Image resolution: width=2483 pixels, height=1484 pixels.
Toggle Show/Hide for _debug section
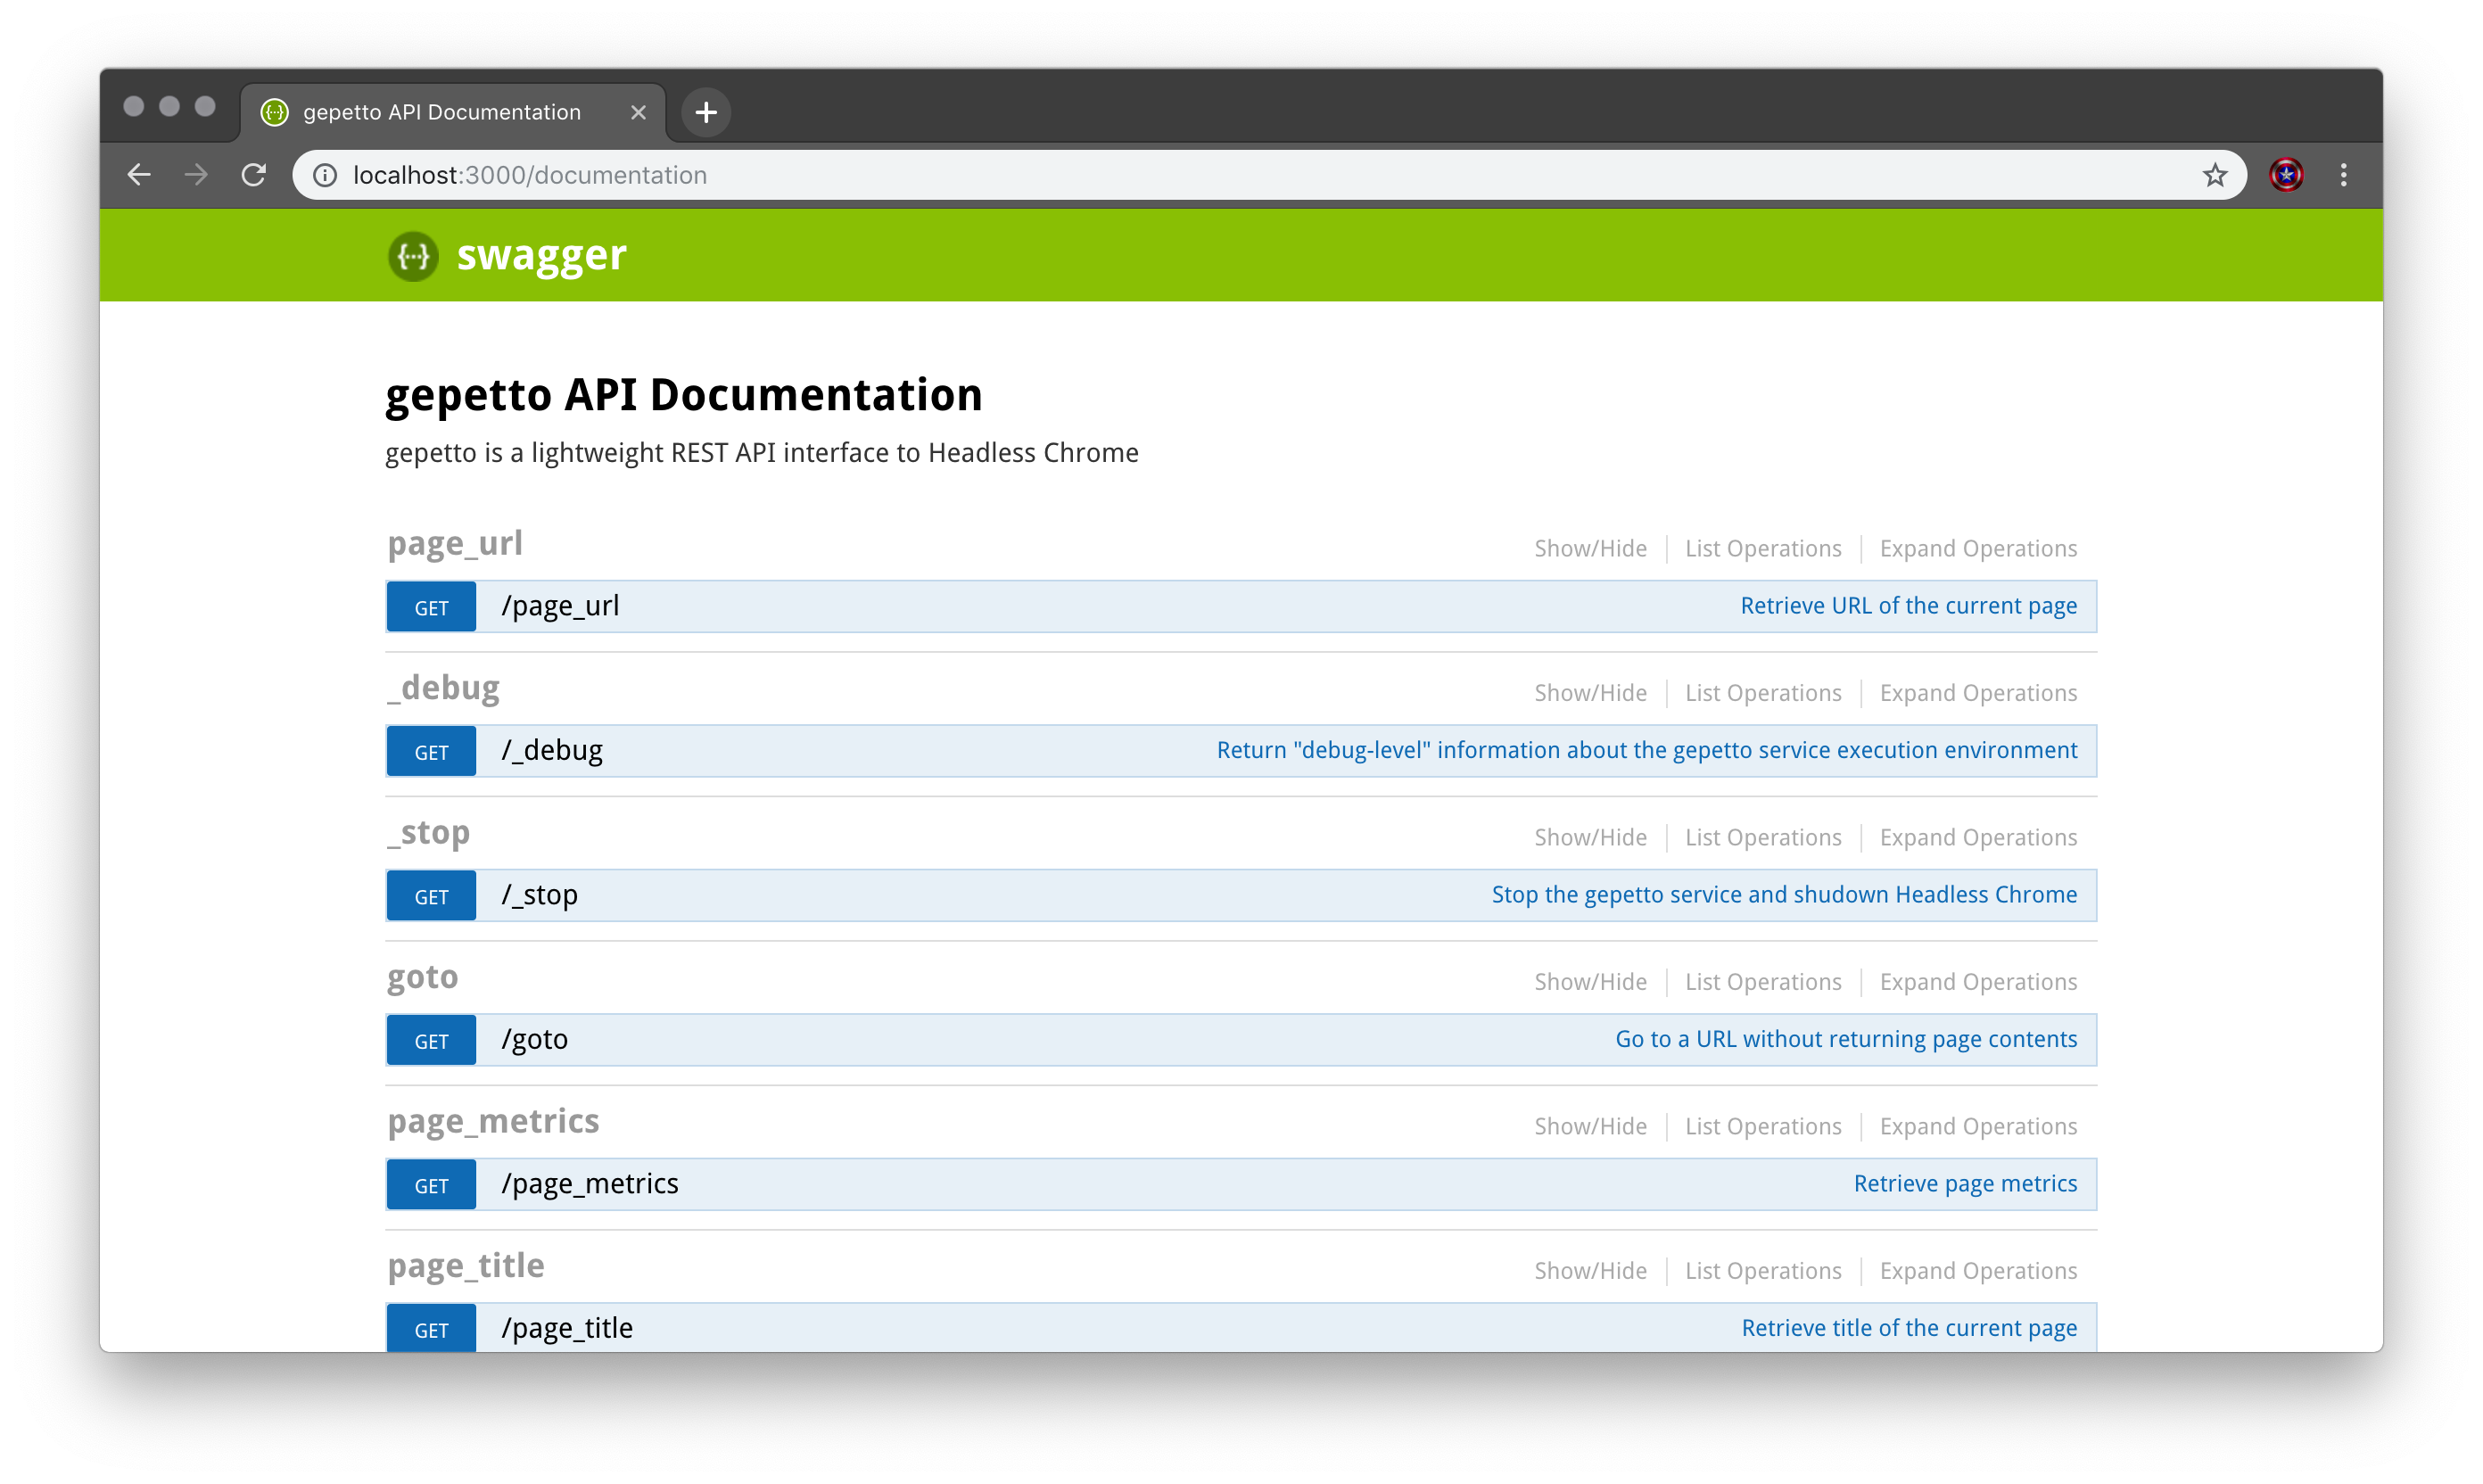1590,693
